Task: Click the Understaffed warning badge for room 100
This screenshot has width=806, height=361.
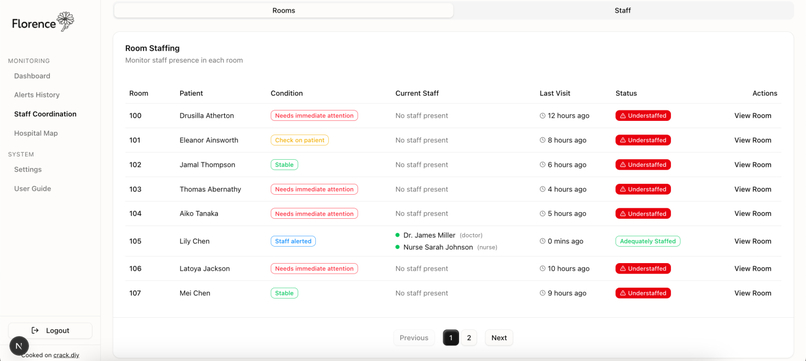Action: 643,116
